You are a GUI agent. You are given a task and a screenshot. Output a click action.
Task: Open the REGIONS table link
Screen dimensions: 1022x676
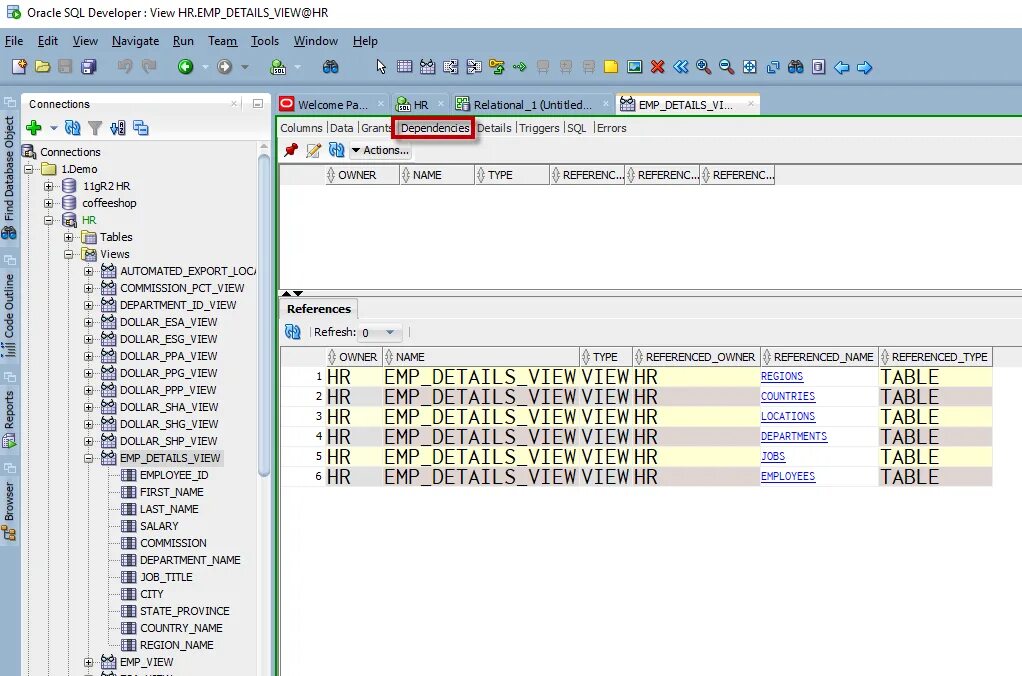point(781,376)
